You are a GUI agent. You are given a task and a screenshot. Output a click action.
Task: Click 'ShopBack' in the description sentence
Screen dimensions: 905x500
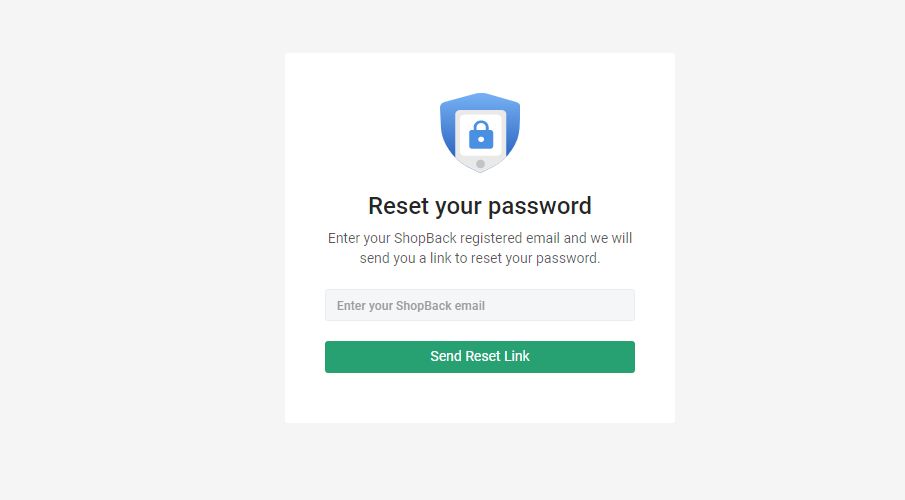(425, 239)
